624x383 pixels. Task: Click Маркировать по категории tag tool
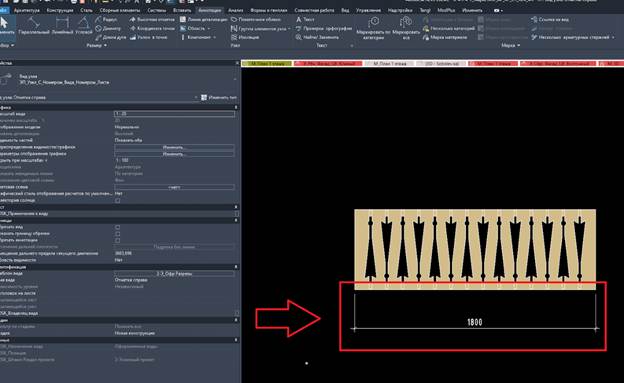(373, 28)
